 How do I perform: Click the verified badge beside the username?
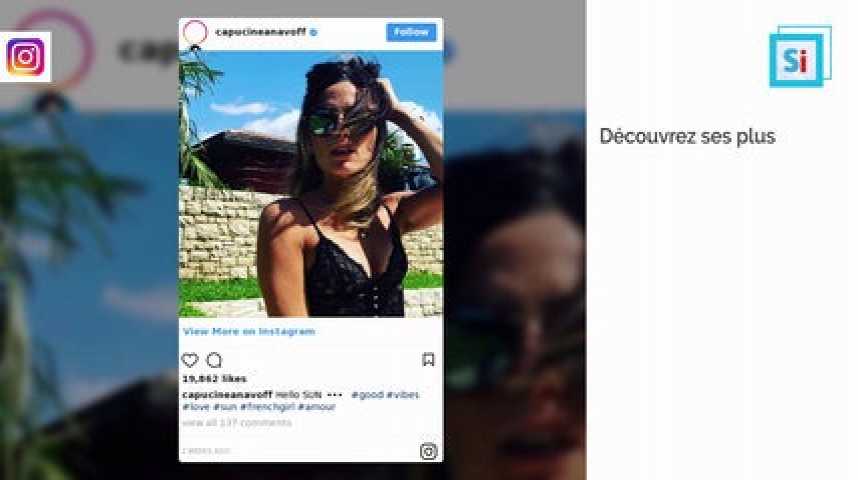[x=314, y=32]
